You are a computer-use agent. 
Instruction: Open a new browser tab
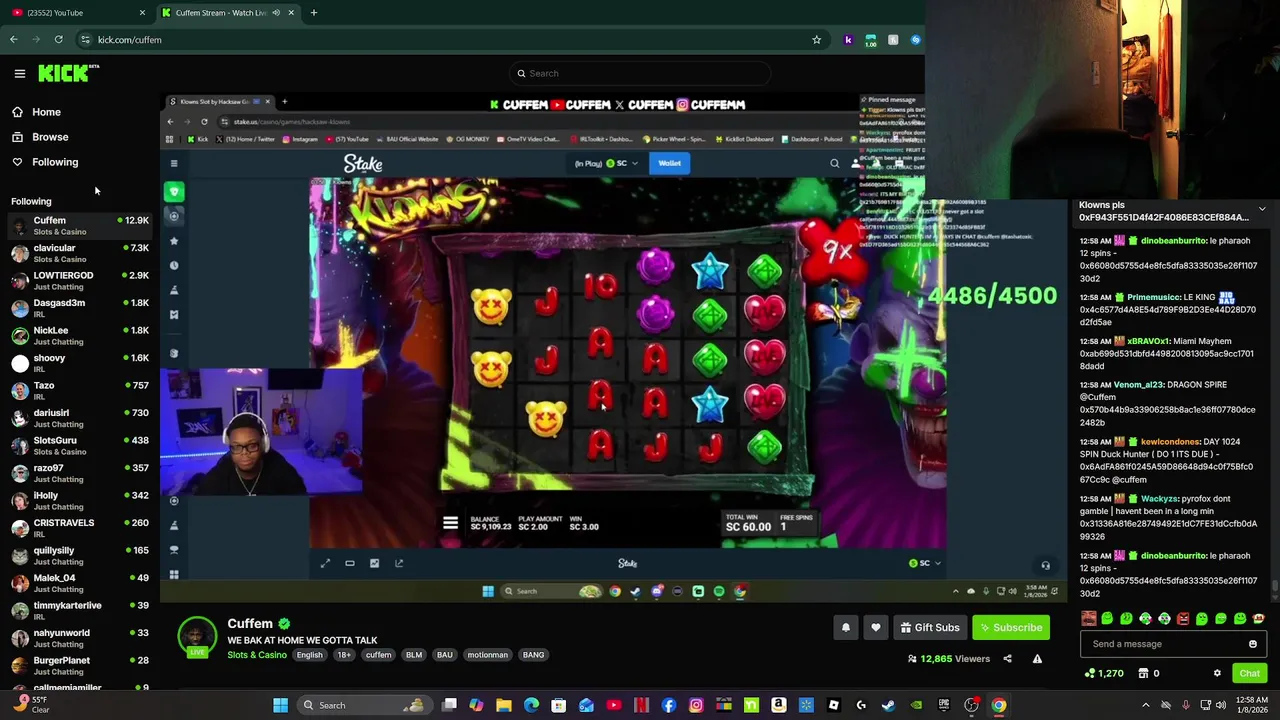[314, 13]
